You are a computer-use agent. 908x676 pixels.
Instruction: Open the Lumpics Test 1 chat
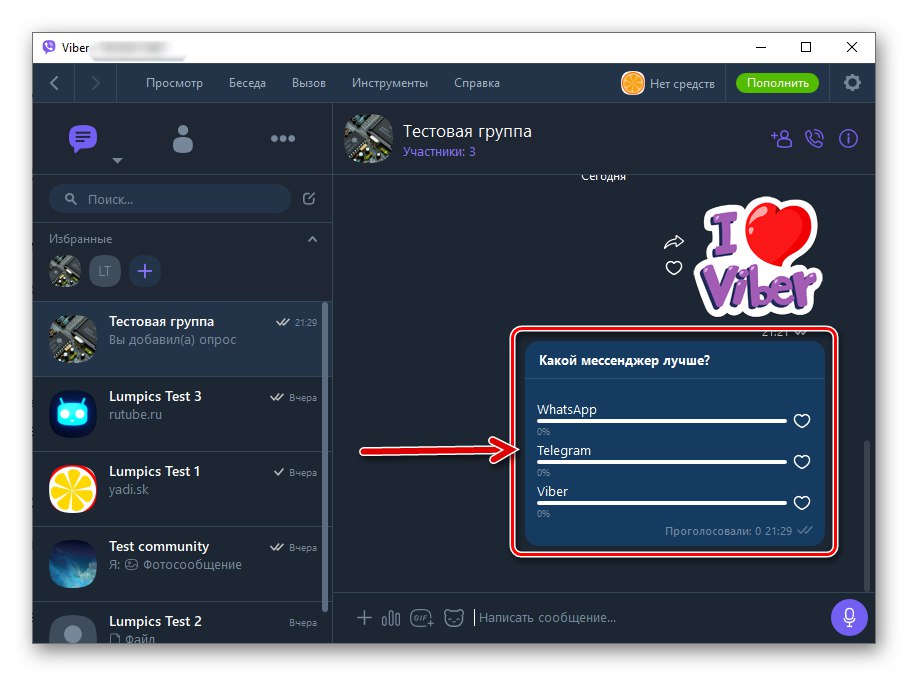(177, 489)
